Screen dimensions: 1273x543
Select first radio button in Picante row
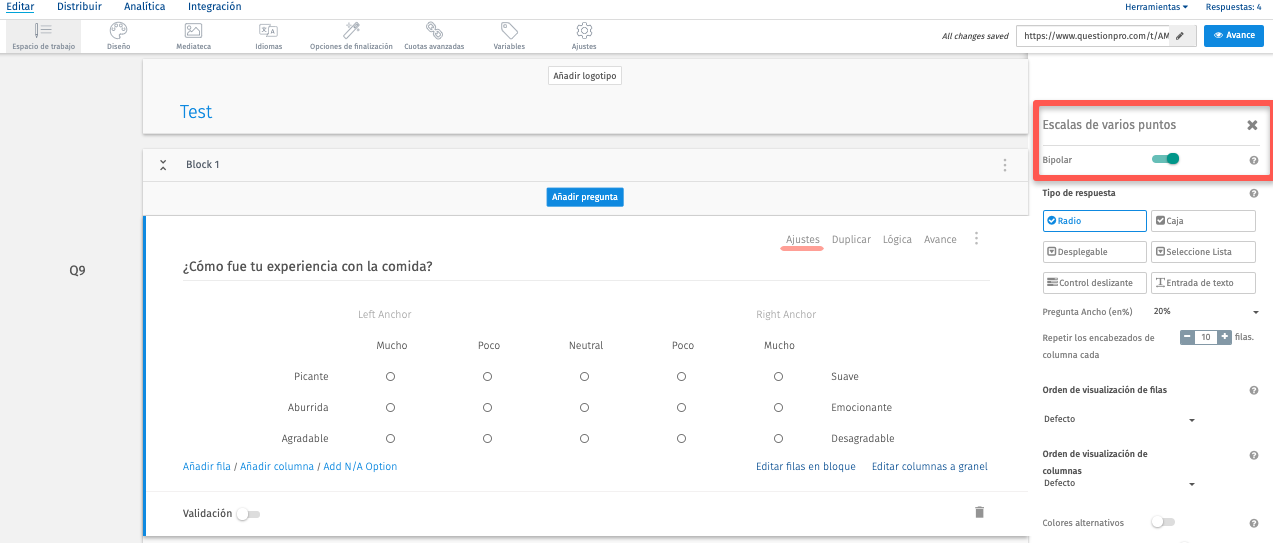391,377
